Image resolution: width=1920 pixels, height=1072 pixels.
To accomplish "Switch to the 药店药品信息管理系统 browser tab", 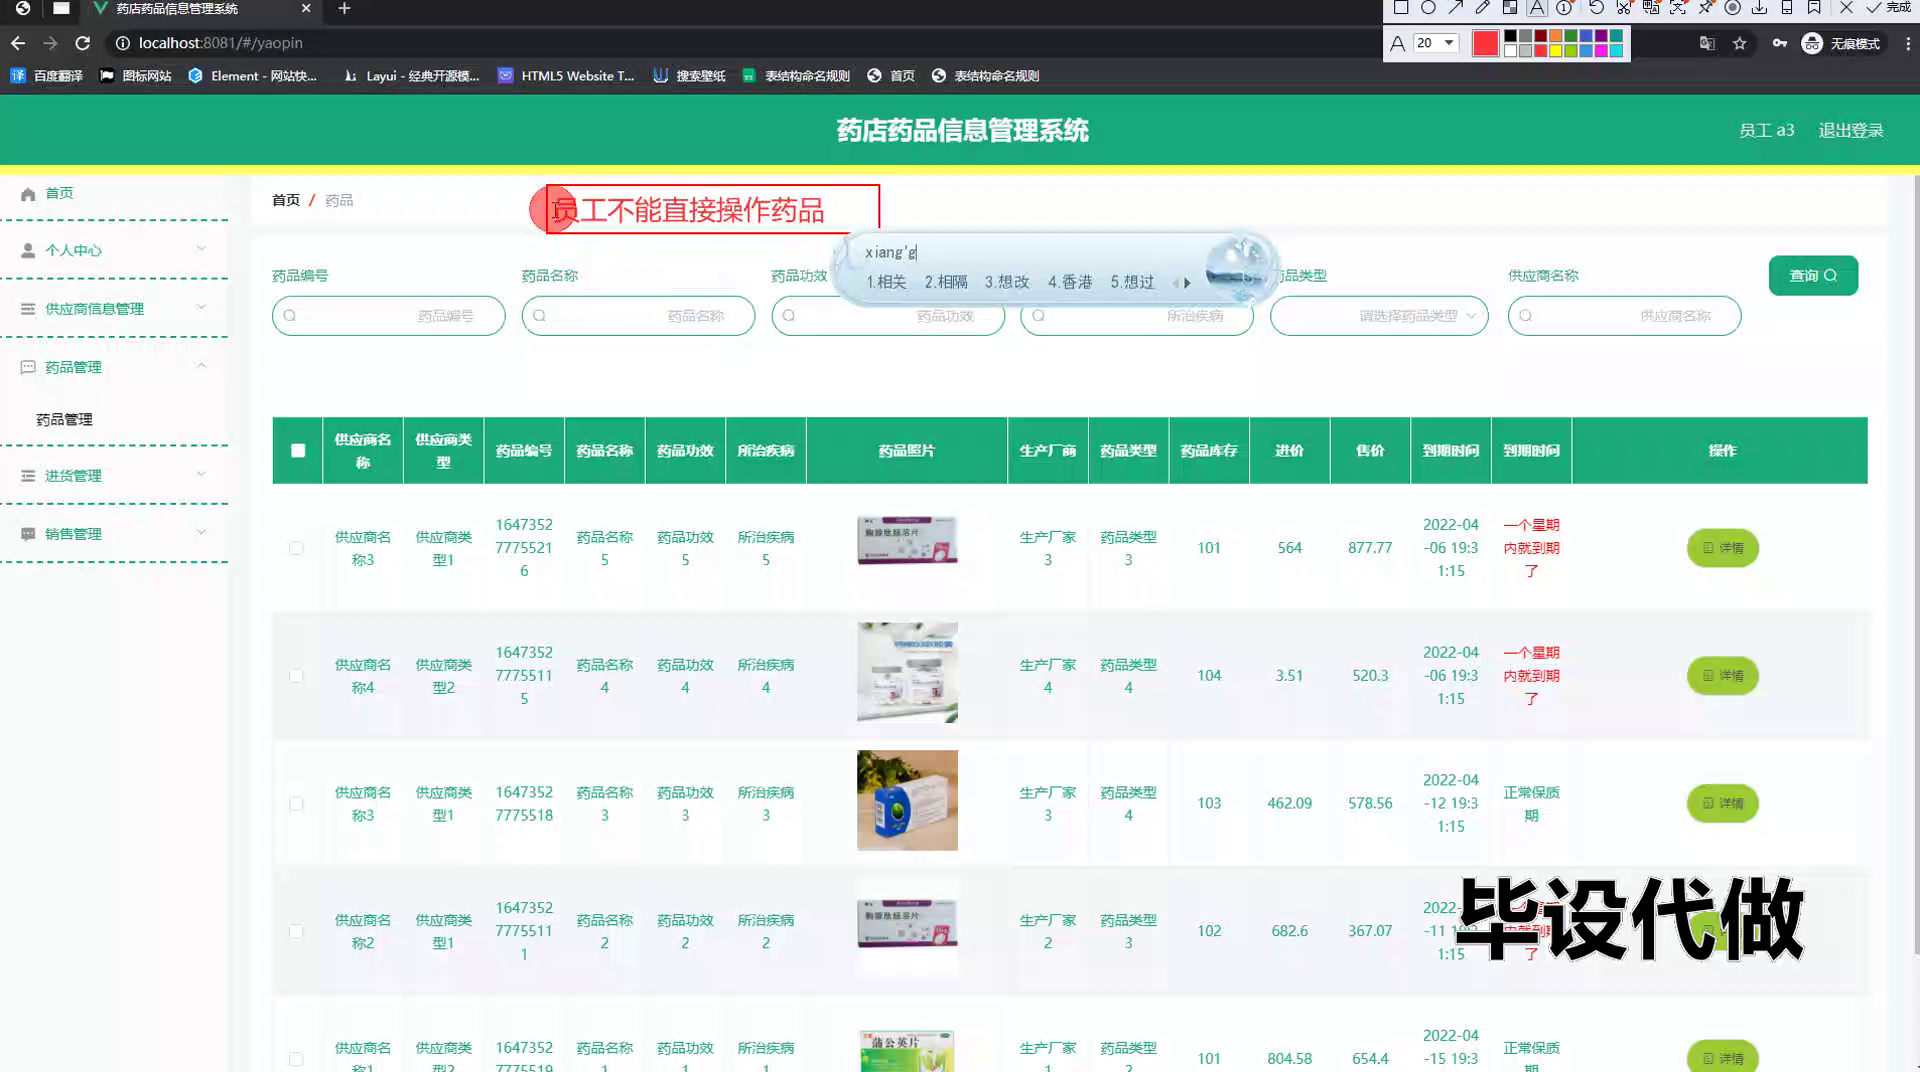I will 200,8.
